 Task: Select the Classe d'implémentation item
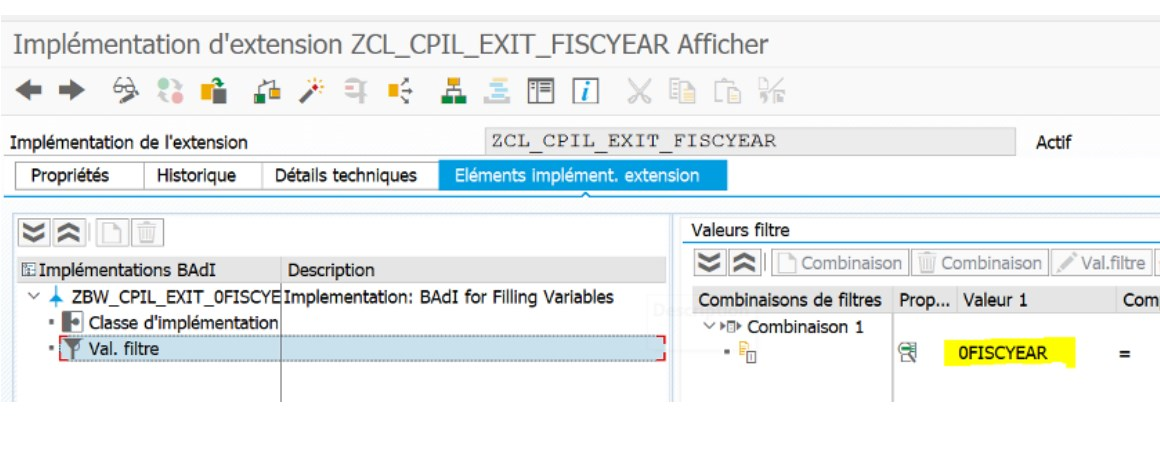click(183, 323)
